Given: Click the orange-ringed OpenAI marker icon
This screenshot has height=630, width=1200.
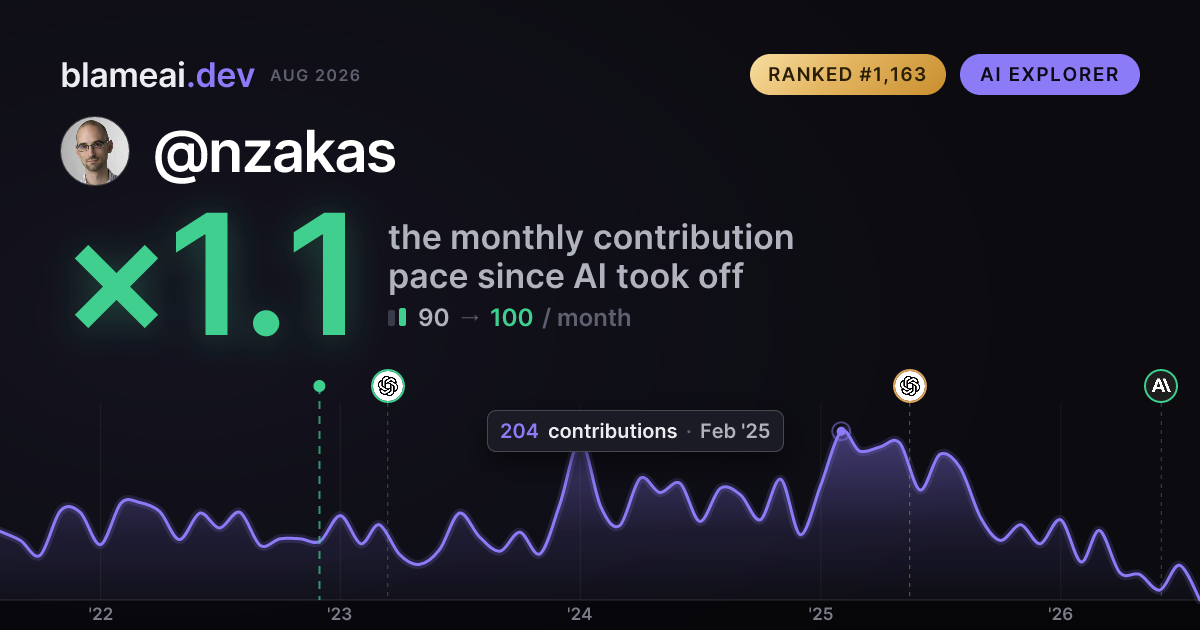Looking at the screenshot, I should coord(909,385).
